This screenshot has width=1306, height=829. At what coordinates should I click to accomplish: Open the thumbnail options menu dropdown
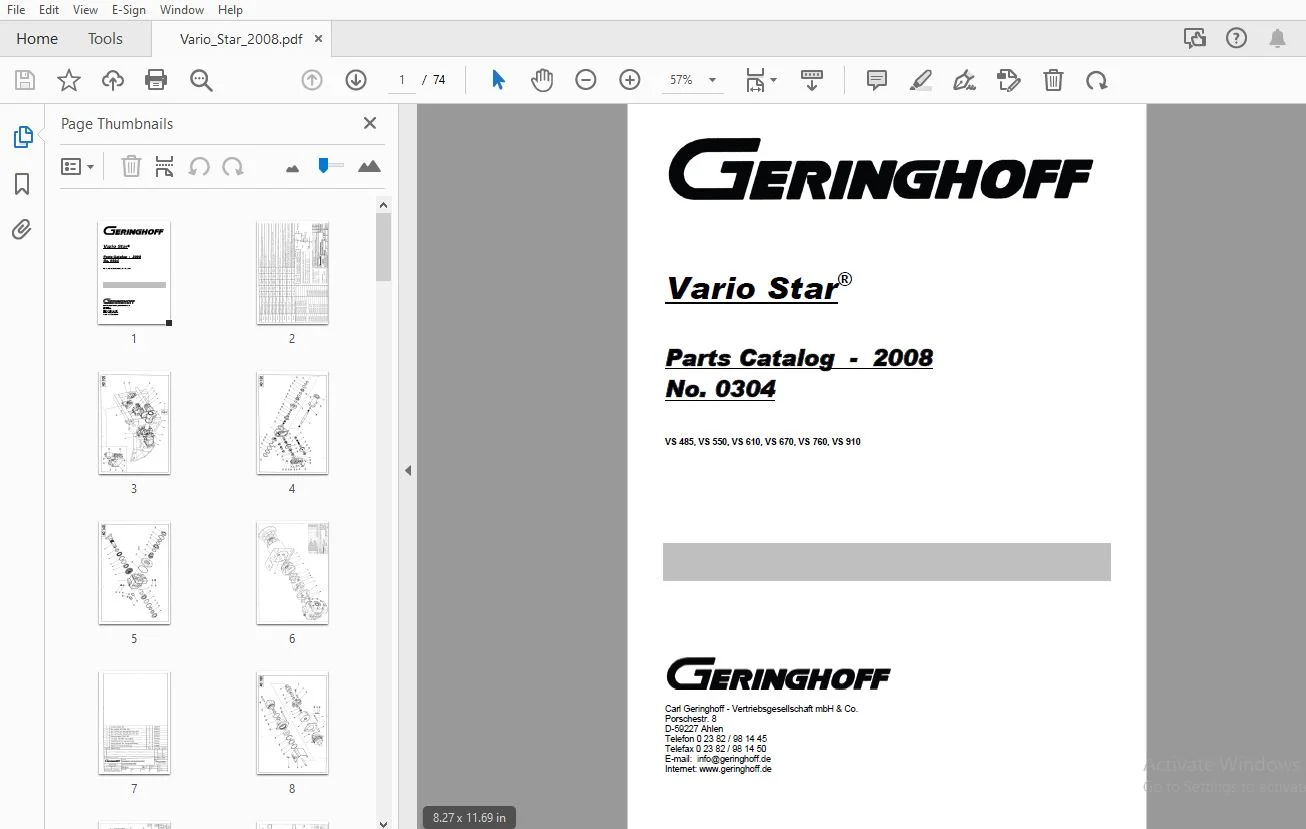[77, 166]
